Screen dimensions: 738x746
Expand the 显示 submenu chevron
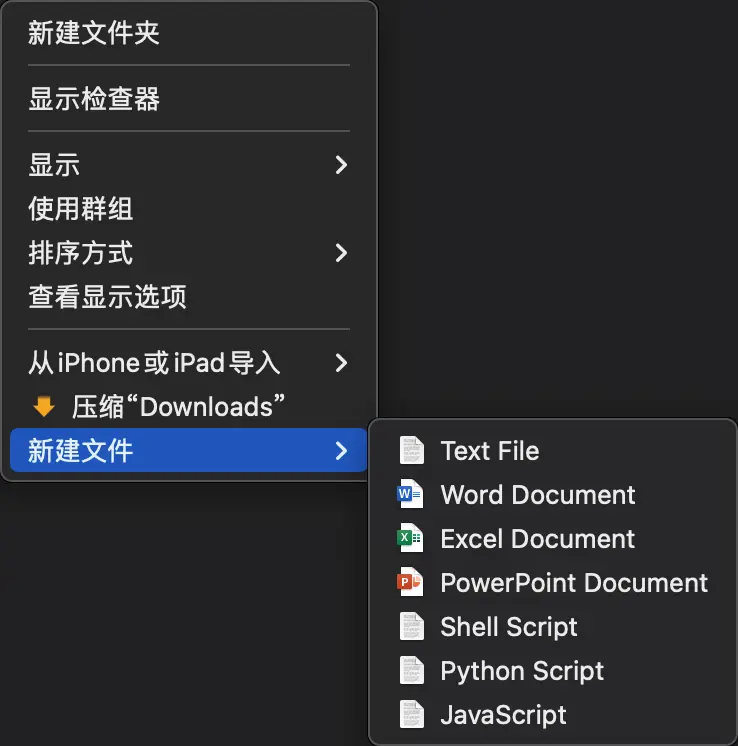pos(341,165)
